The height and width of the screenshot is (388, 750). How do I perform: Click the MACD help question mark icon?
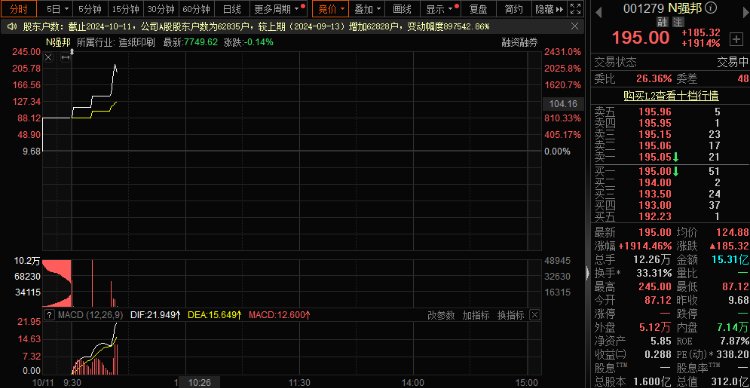(50, 315)
